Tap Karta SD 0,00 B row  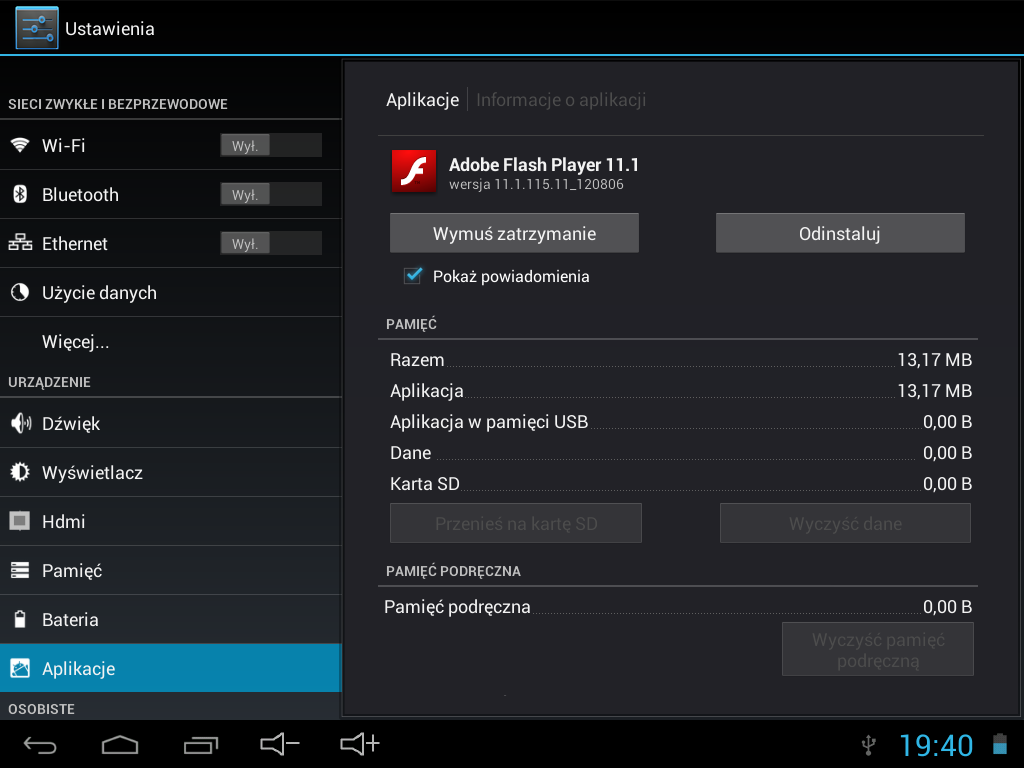pyautogui.click(x=680, y=484)
